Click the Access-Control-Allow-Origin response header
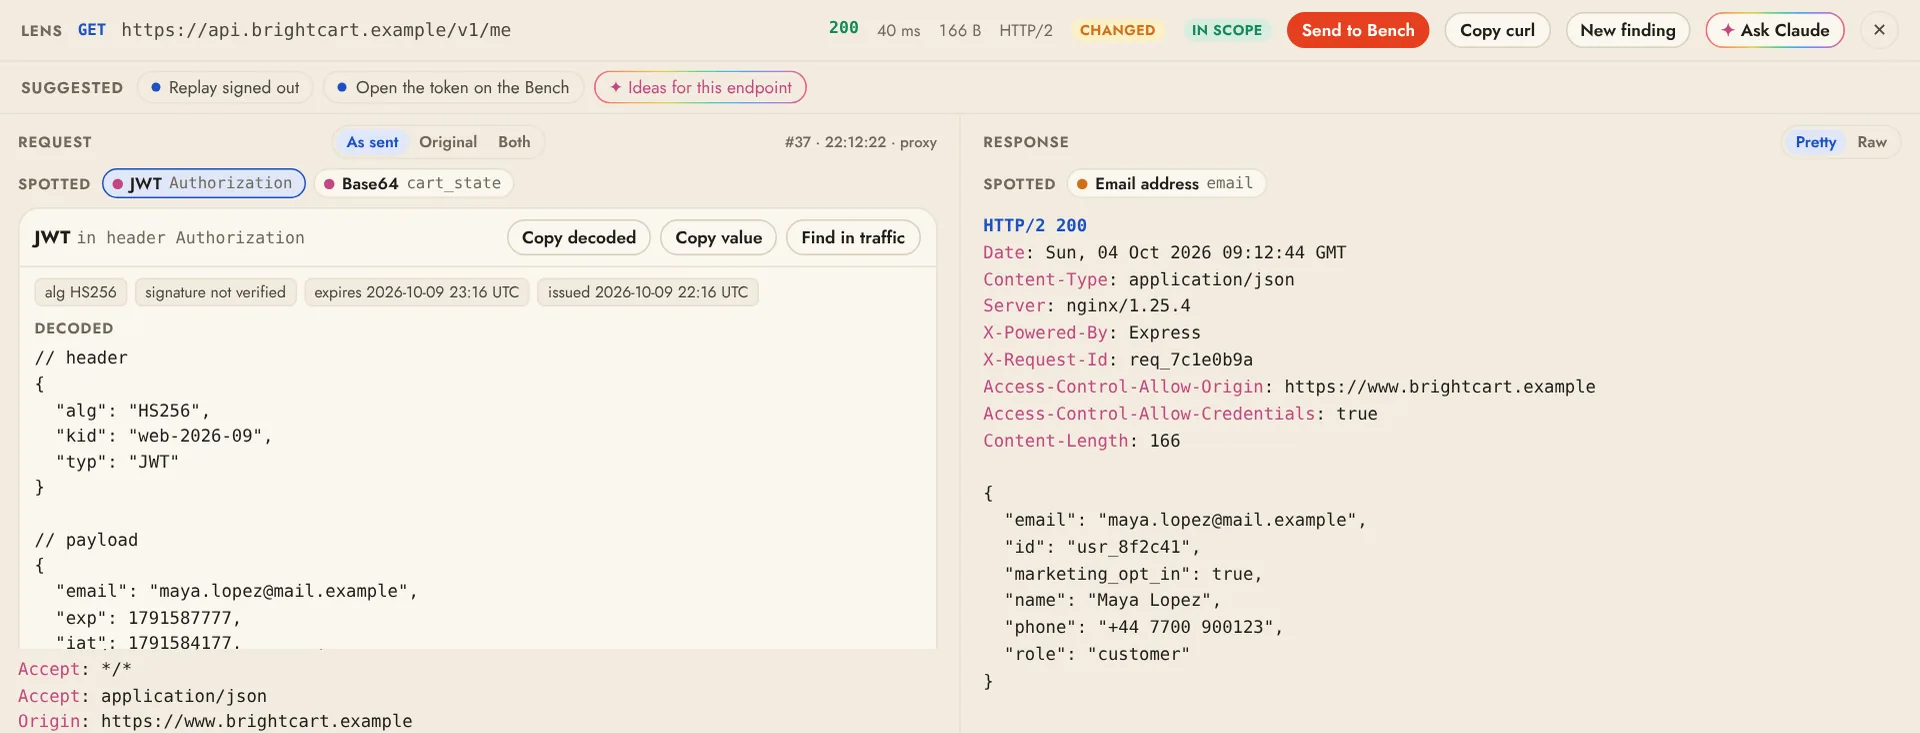 [1289, 387]
